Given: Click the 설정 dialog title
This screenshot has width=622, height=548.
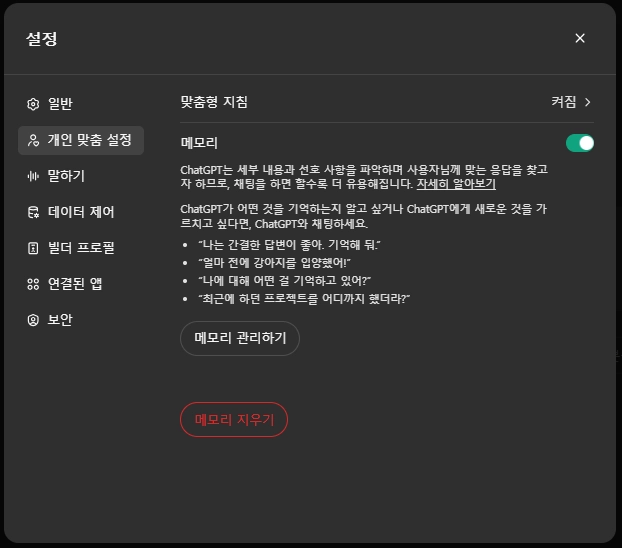Looking at the screenshot, I should tap(42, 38).
